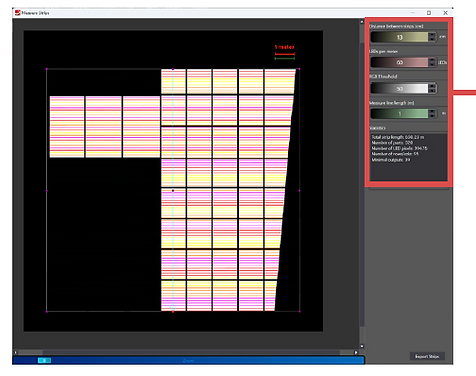
Task: Decrease the RGB Threshold value
Action: point(432,91)
